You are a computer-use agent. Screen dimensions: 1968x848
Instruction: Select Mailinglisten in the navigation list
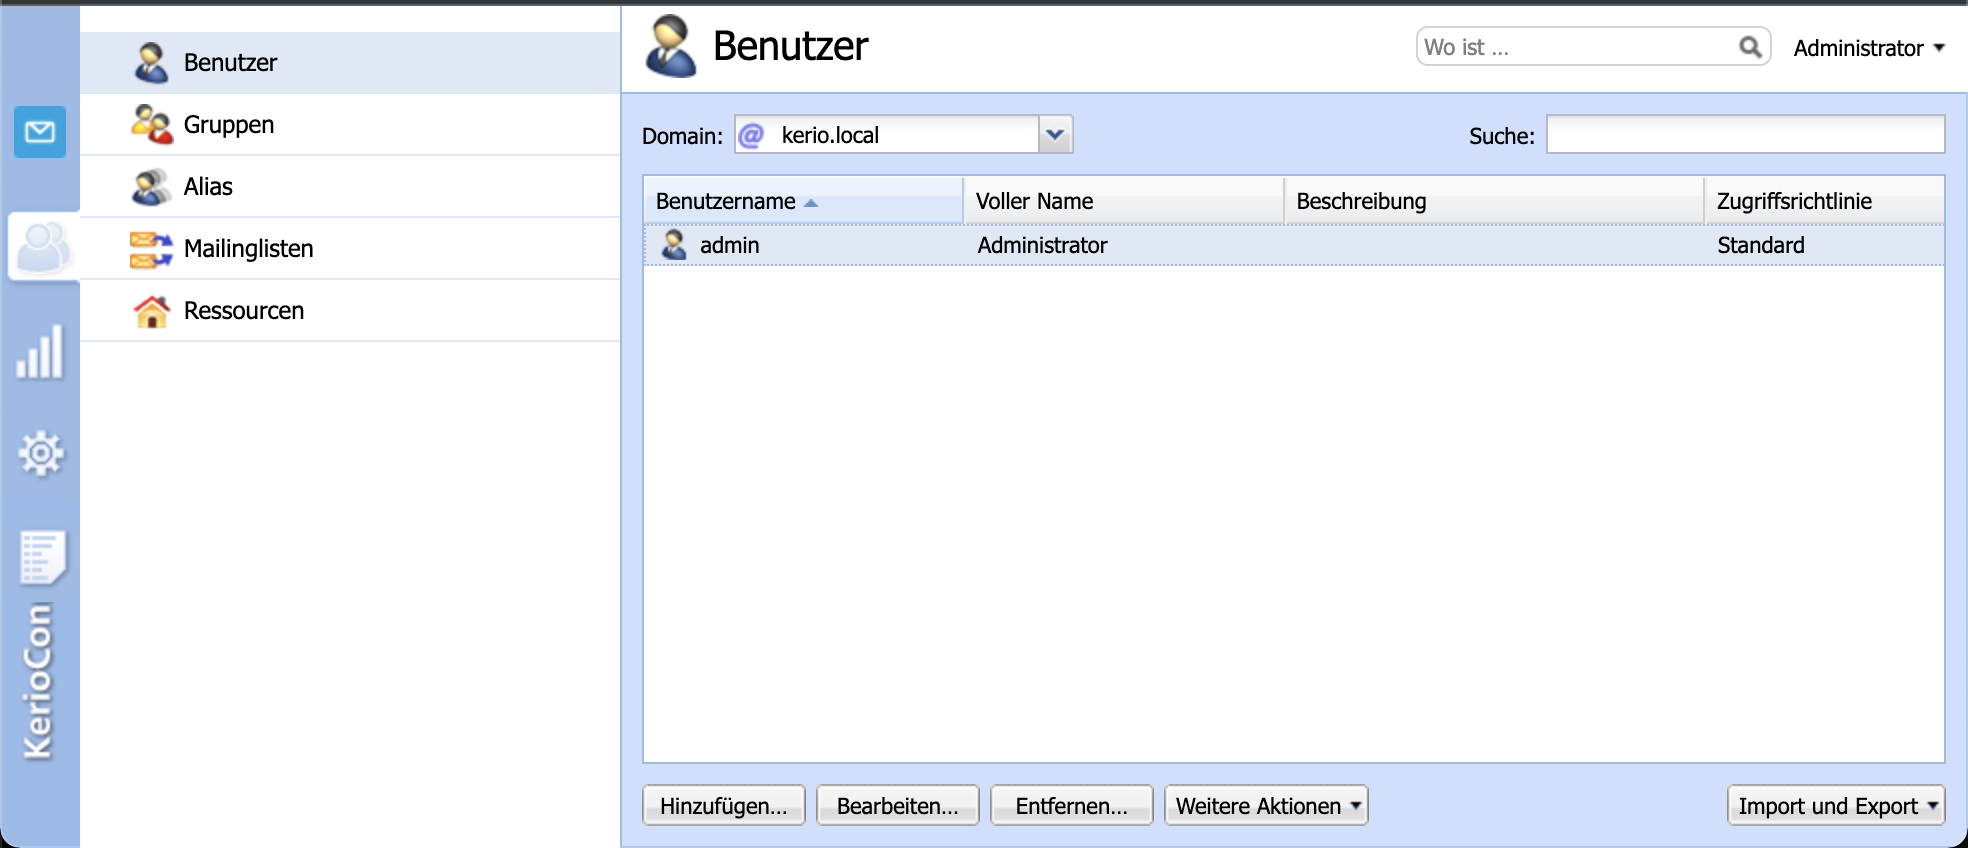point(248,249)
